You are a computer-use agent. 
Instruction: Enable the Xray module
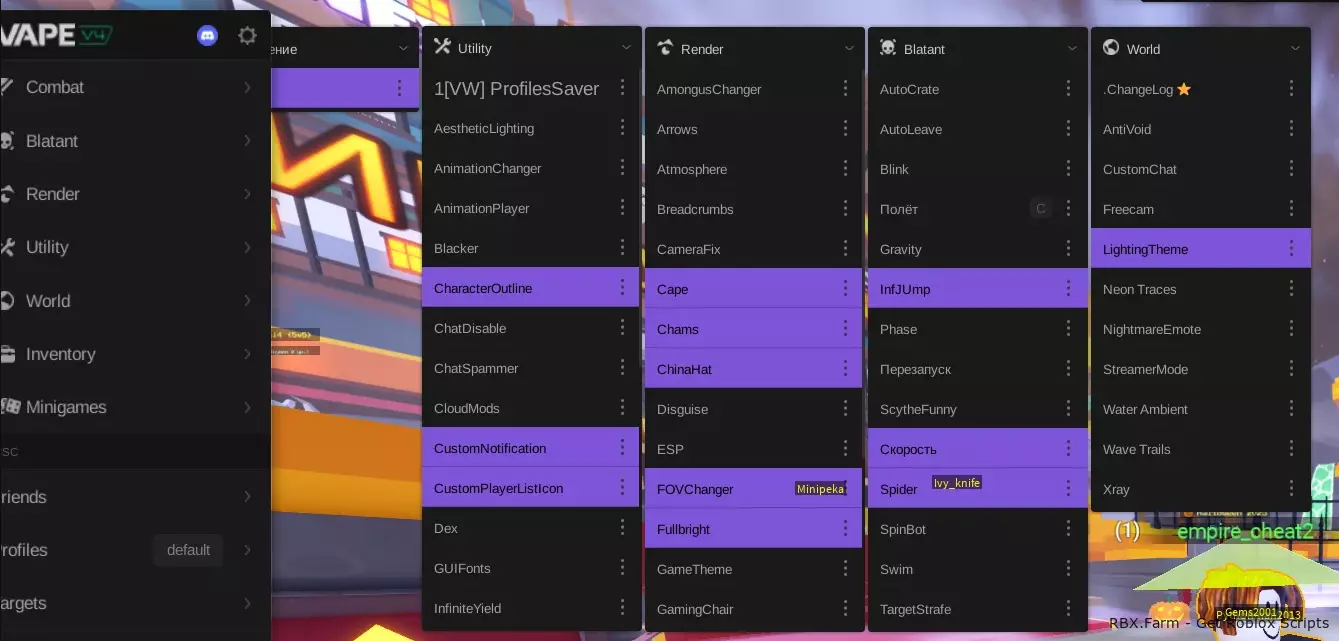(x=1200, y=489)
